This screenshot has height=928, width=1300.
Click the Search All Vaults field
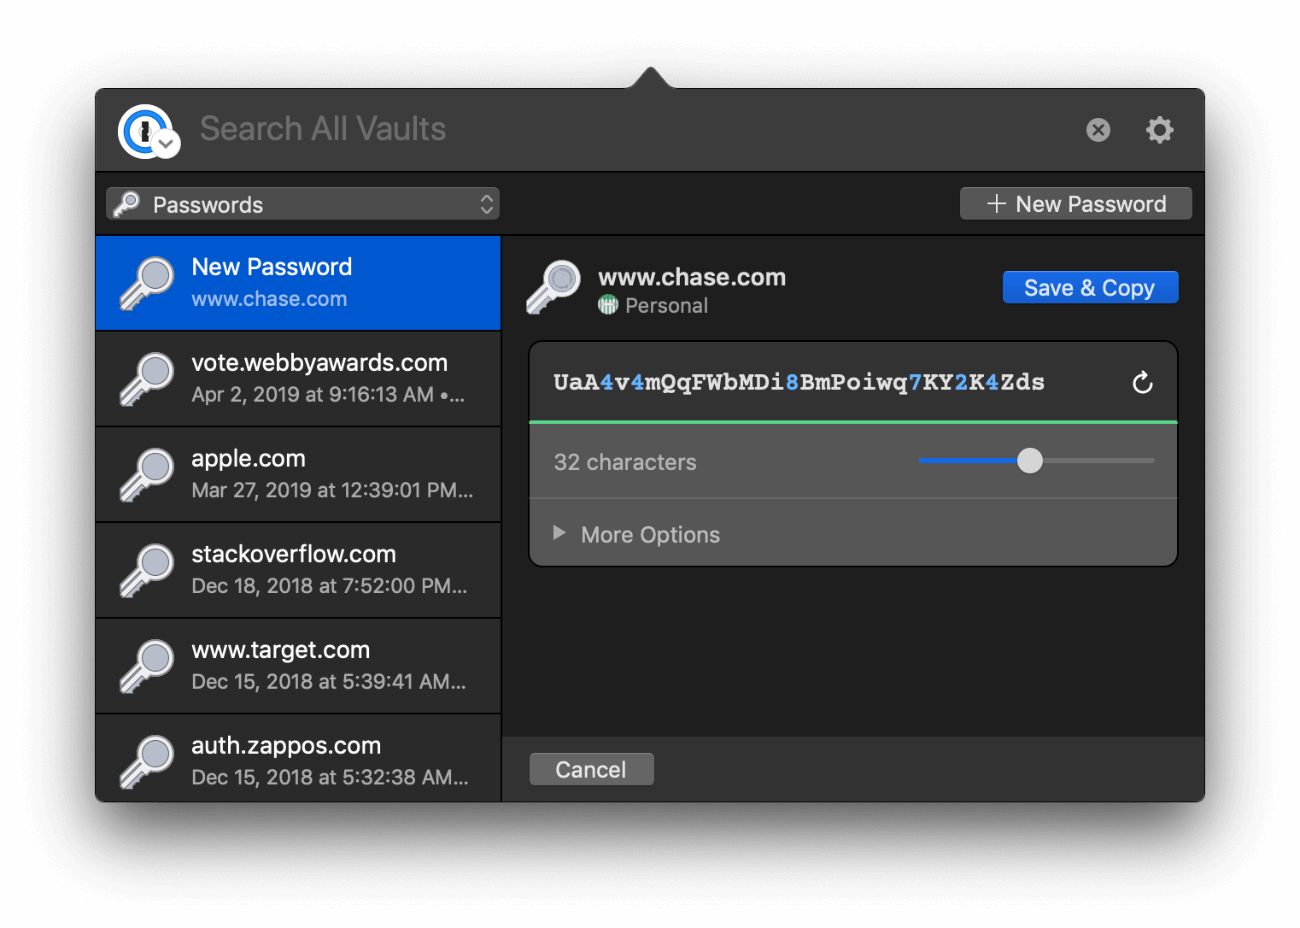click(x=400, y=128)
